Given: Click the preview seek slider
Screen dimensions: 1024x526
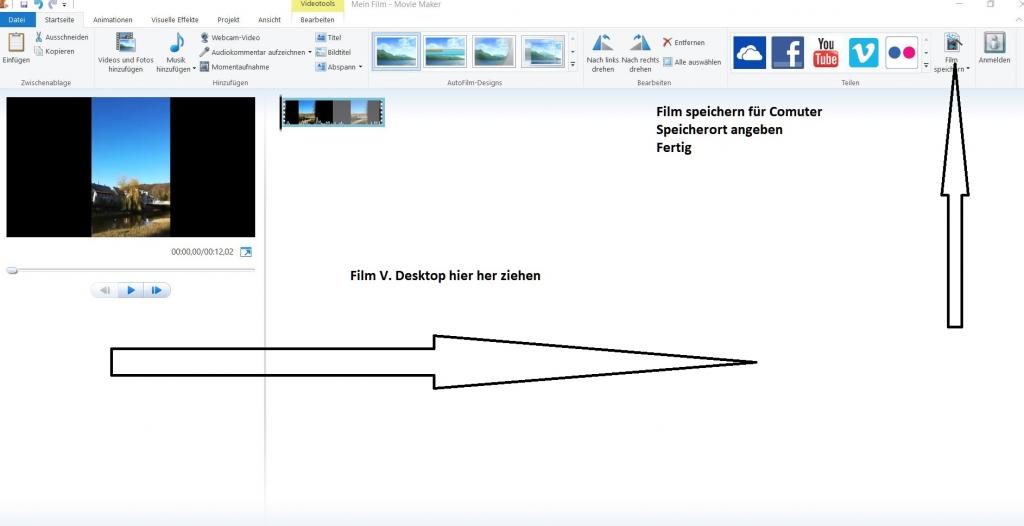Looking at the screenshot, I should (x=130, y=270).
